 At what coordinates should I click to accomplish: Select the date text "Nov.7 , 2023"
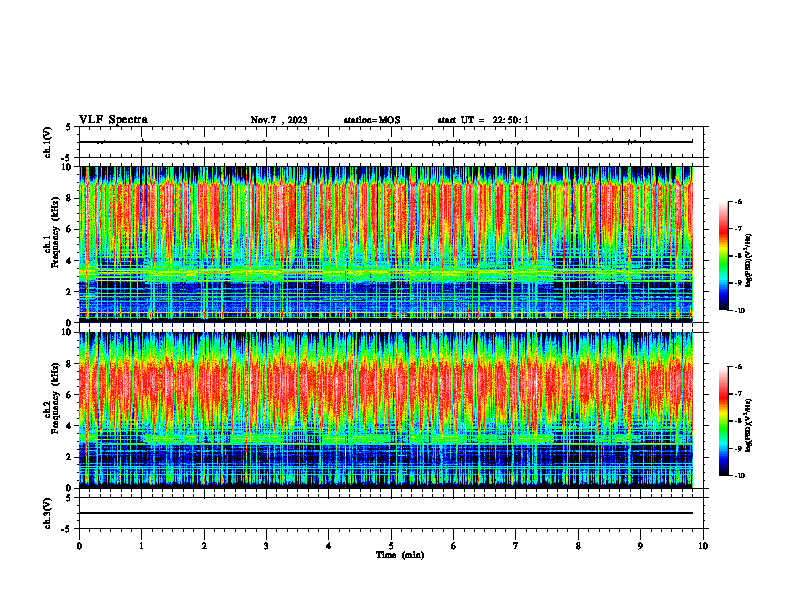(x=279, y=120)
